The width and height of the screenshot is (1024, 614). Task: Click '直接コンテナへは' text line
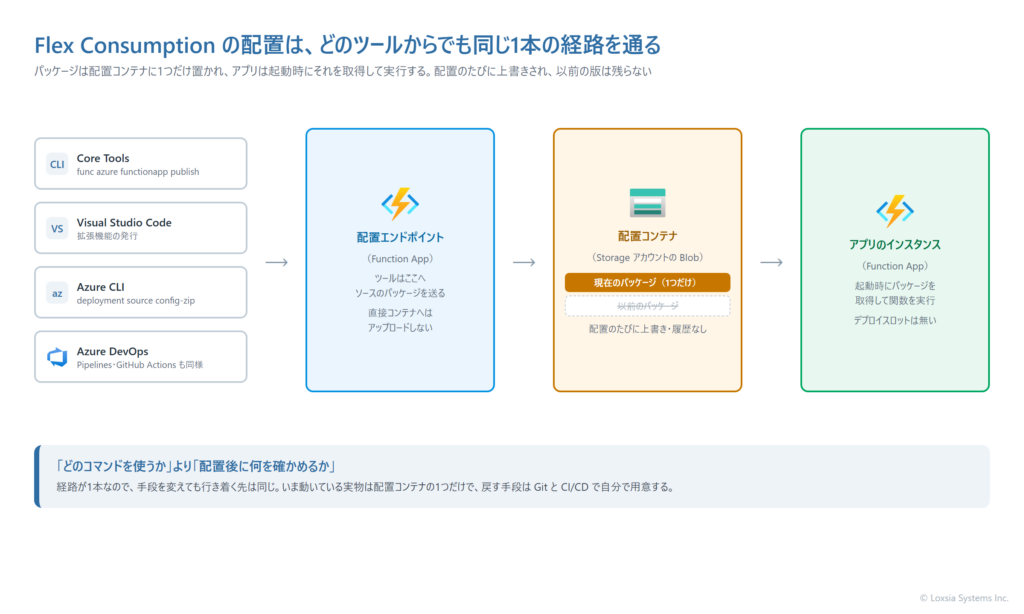click(400, 313)
